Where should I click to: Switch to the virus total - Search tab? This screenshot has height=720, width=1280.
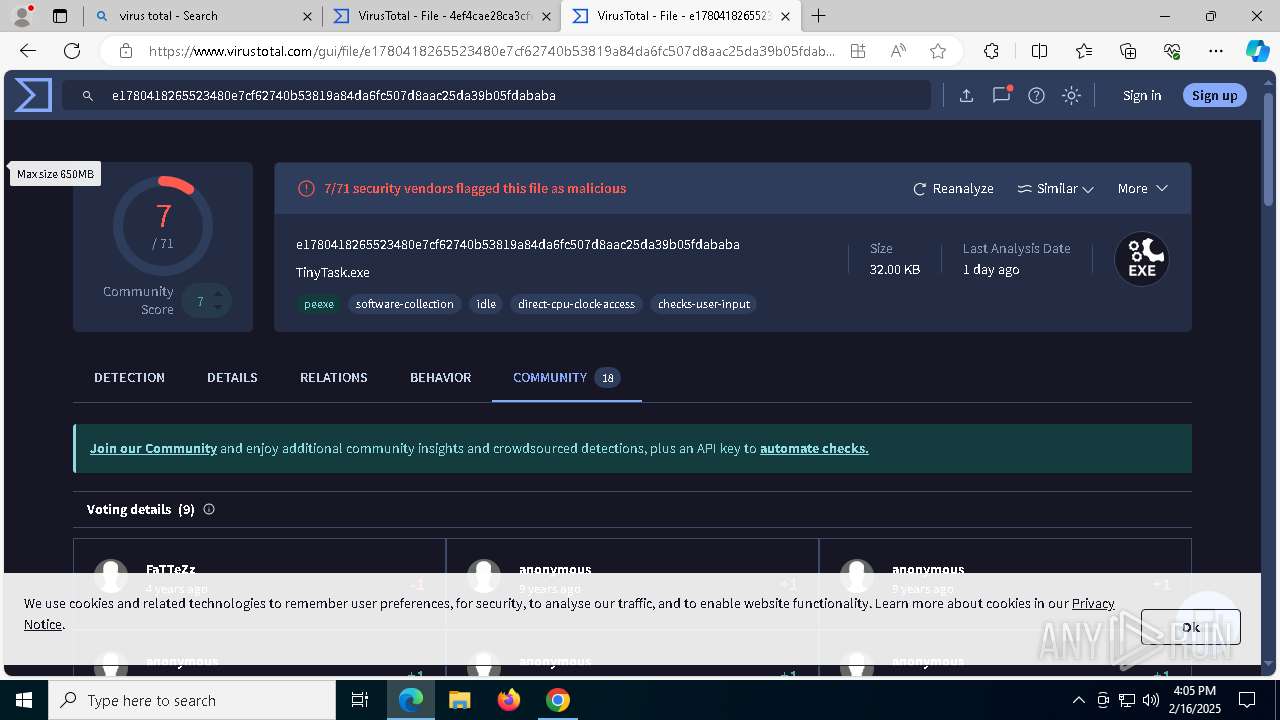pyautogui.click(x=202, y=16)
